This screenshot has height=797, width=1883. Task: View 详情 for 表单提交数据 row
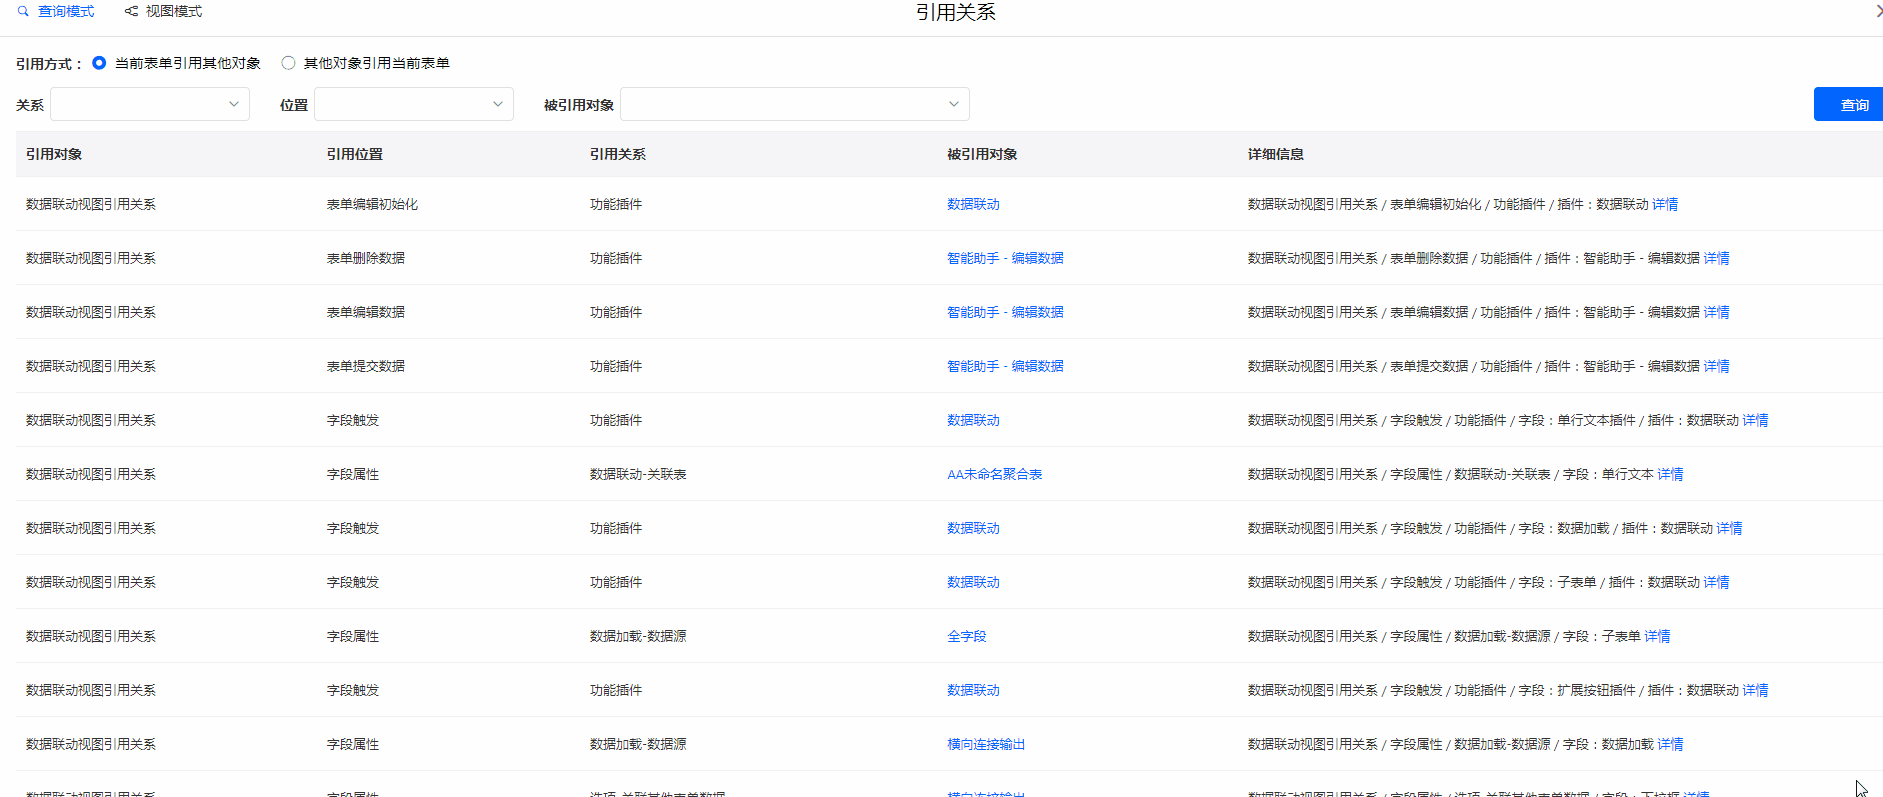(x=1716, y=366)
